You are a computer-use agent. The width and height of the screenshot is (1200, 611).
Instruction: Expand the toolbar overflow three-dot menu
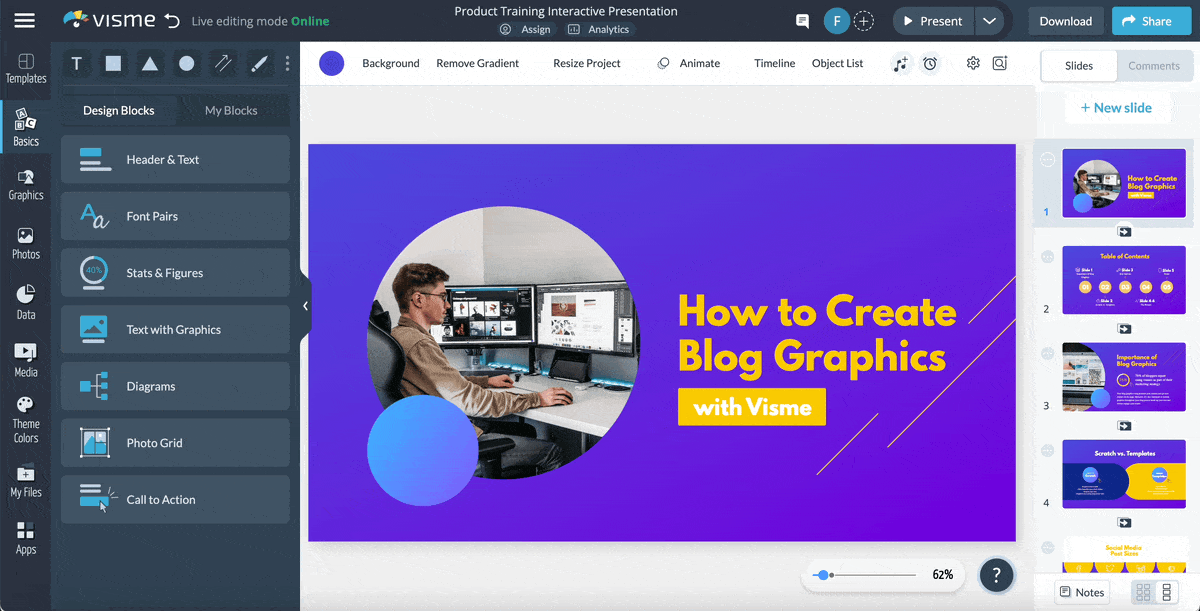(287, 63)
